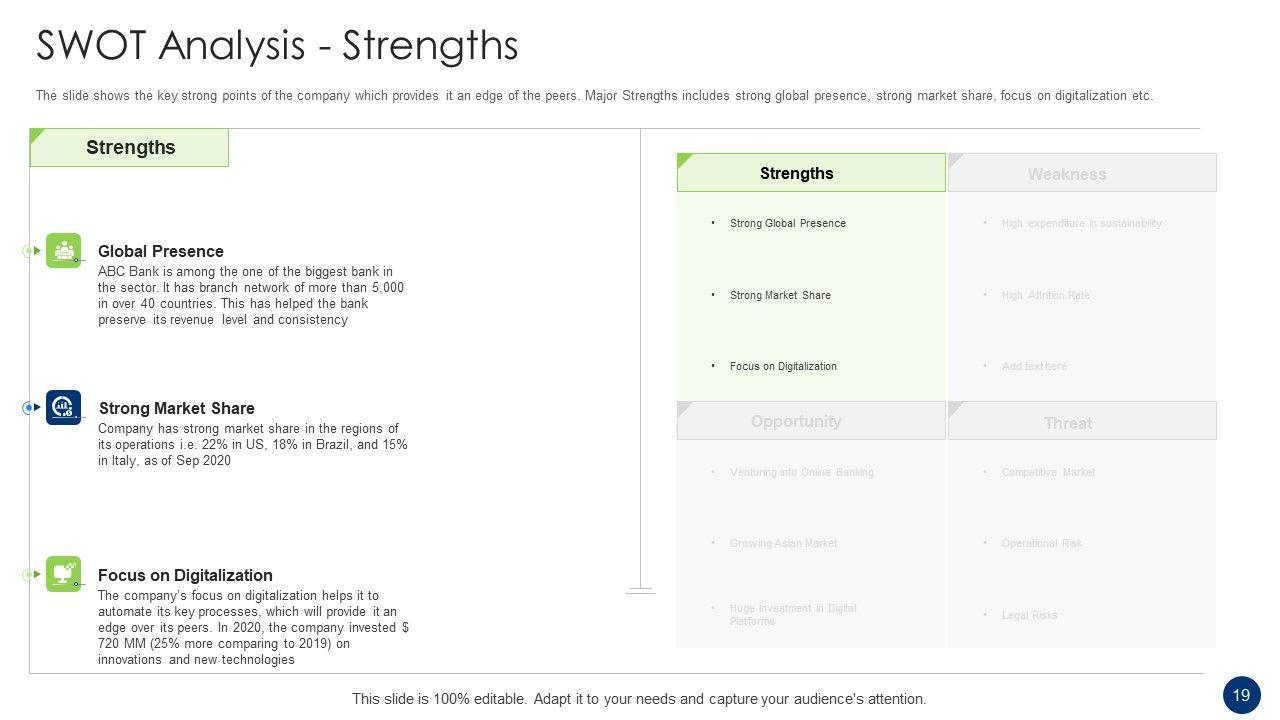Click the Focus on Digitalization heading
Screen dimensions: 1280x720
click(185, 575)
